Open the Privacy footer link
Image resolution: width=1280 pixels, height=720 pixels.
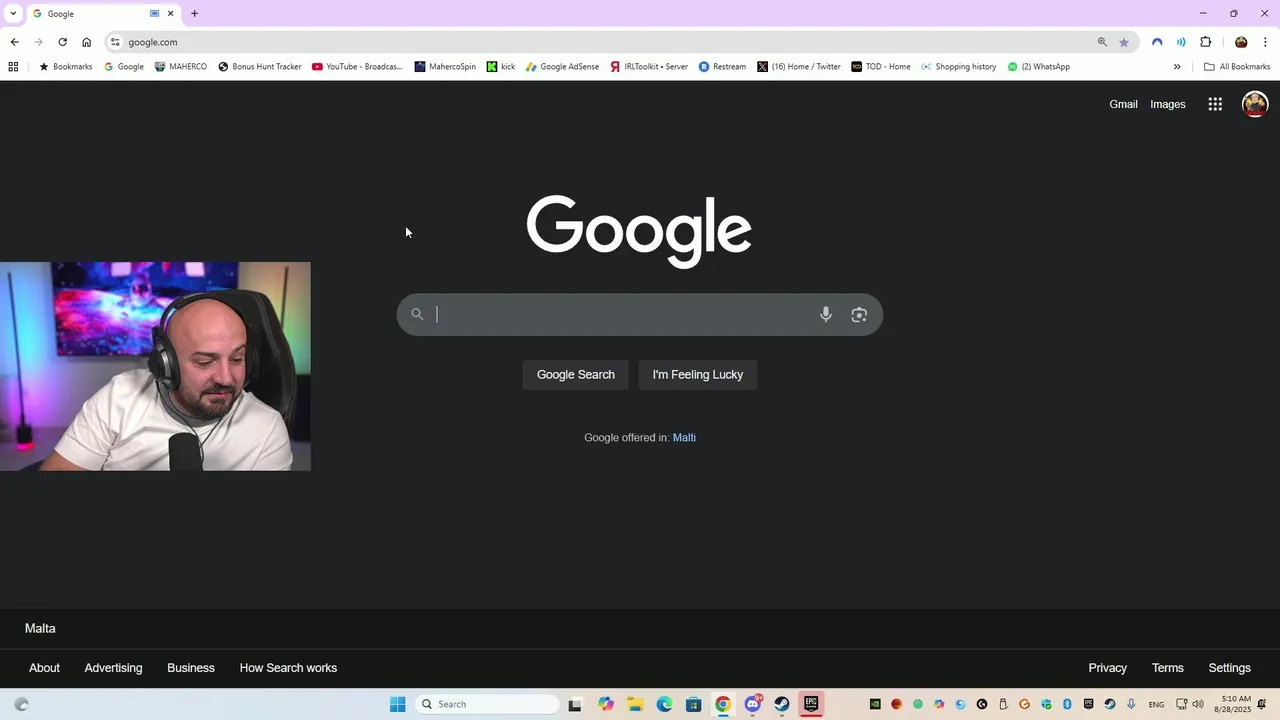tap(1107, 668)
